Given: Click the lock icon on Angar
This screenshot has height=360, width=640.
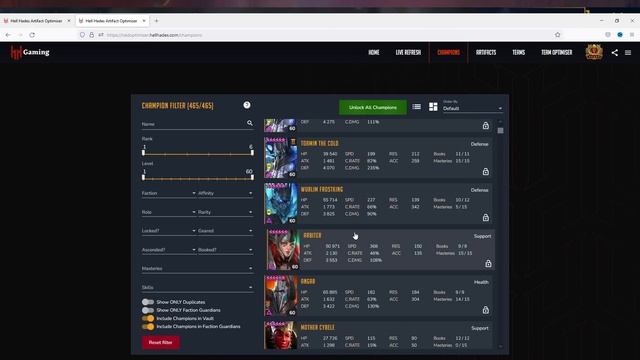Looking at the screenshot, I should coord(486,310).
